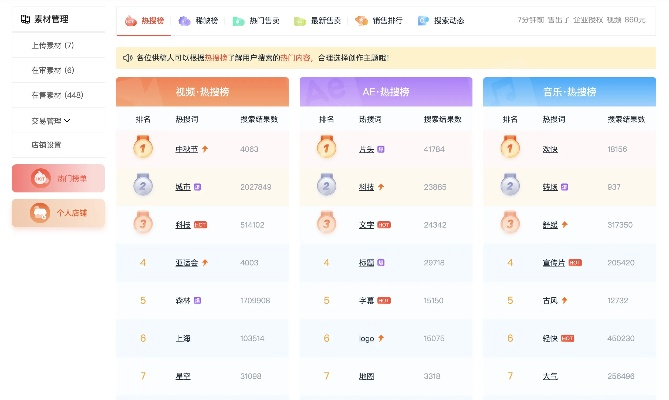669x400 pixels.
Task: Open keyword 星空 in video ranking
Action: 183,376
